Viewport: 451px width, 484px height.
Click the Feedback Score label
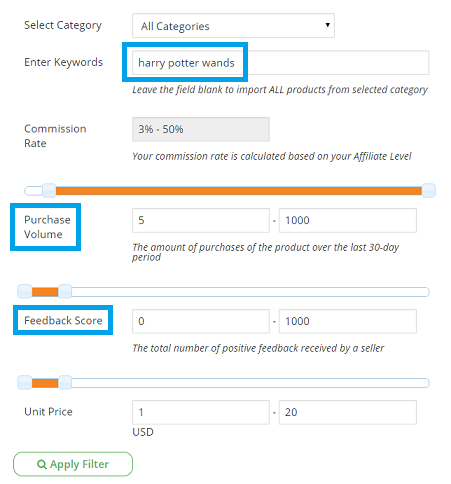tap(63, 320)
